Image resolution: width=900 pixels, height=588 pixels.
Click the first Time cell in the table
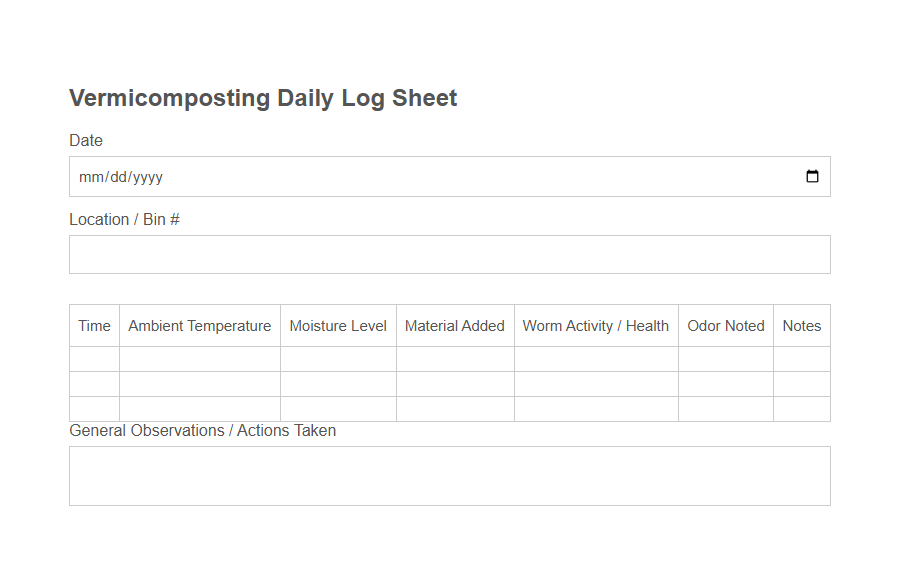(x=93, y=357)
